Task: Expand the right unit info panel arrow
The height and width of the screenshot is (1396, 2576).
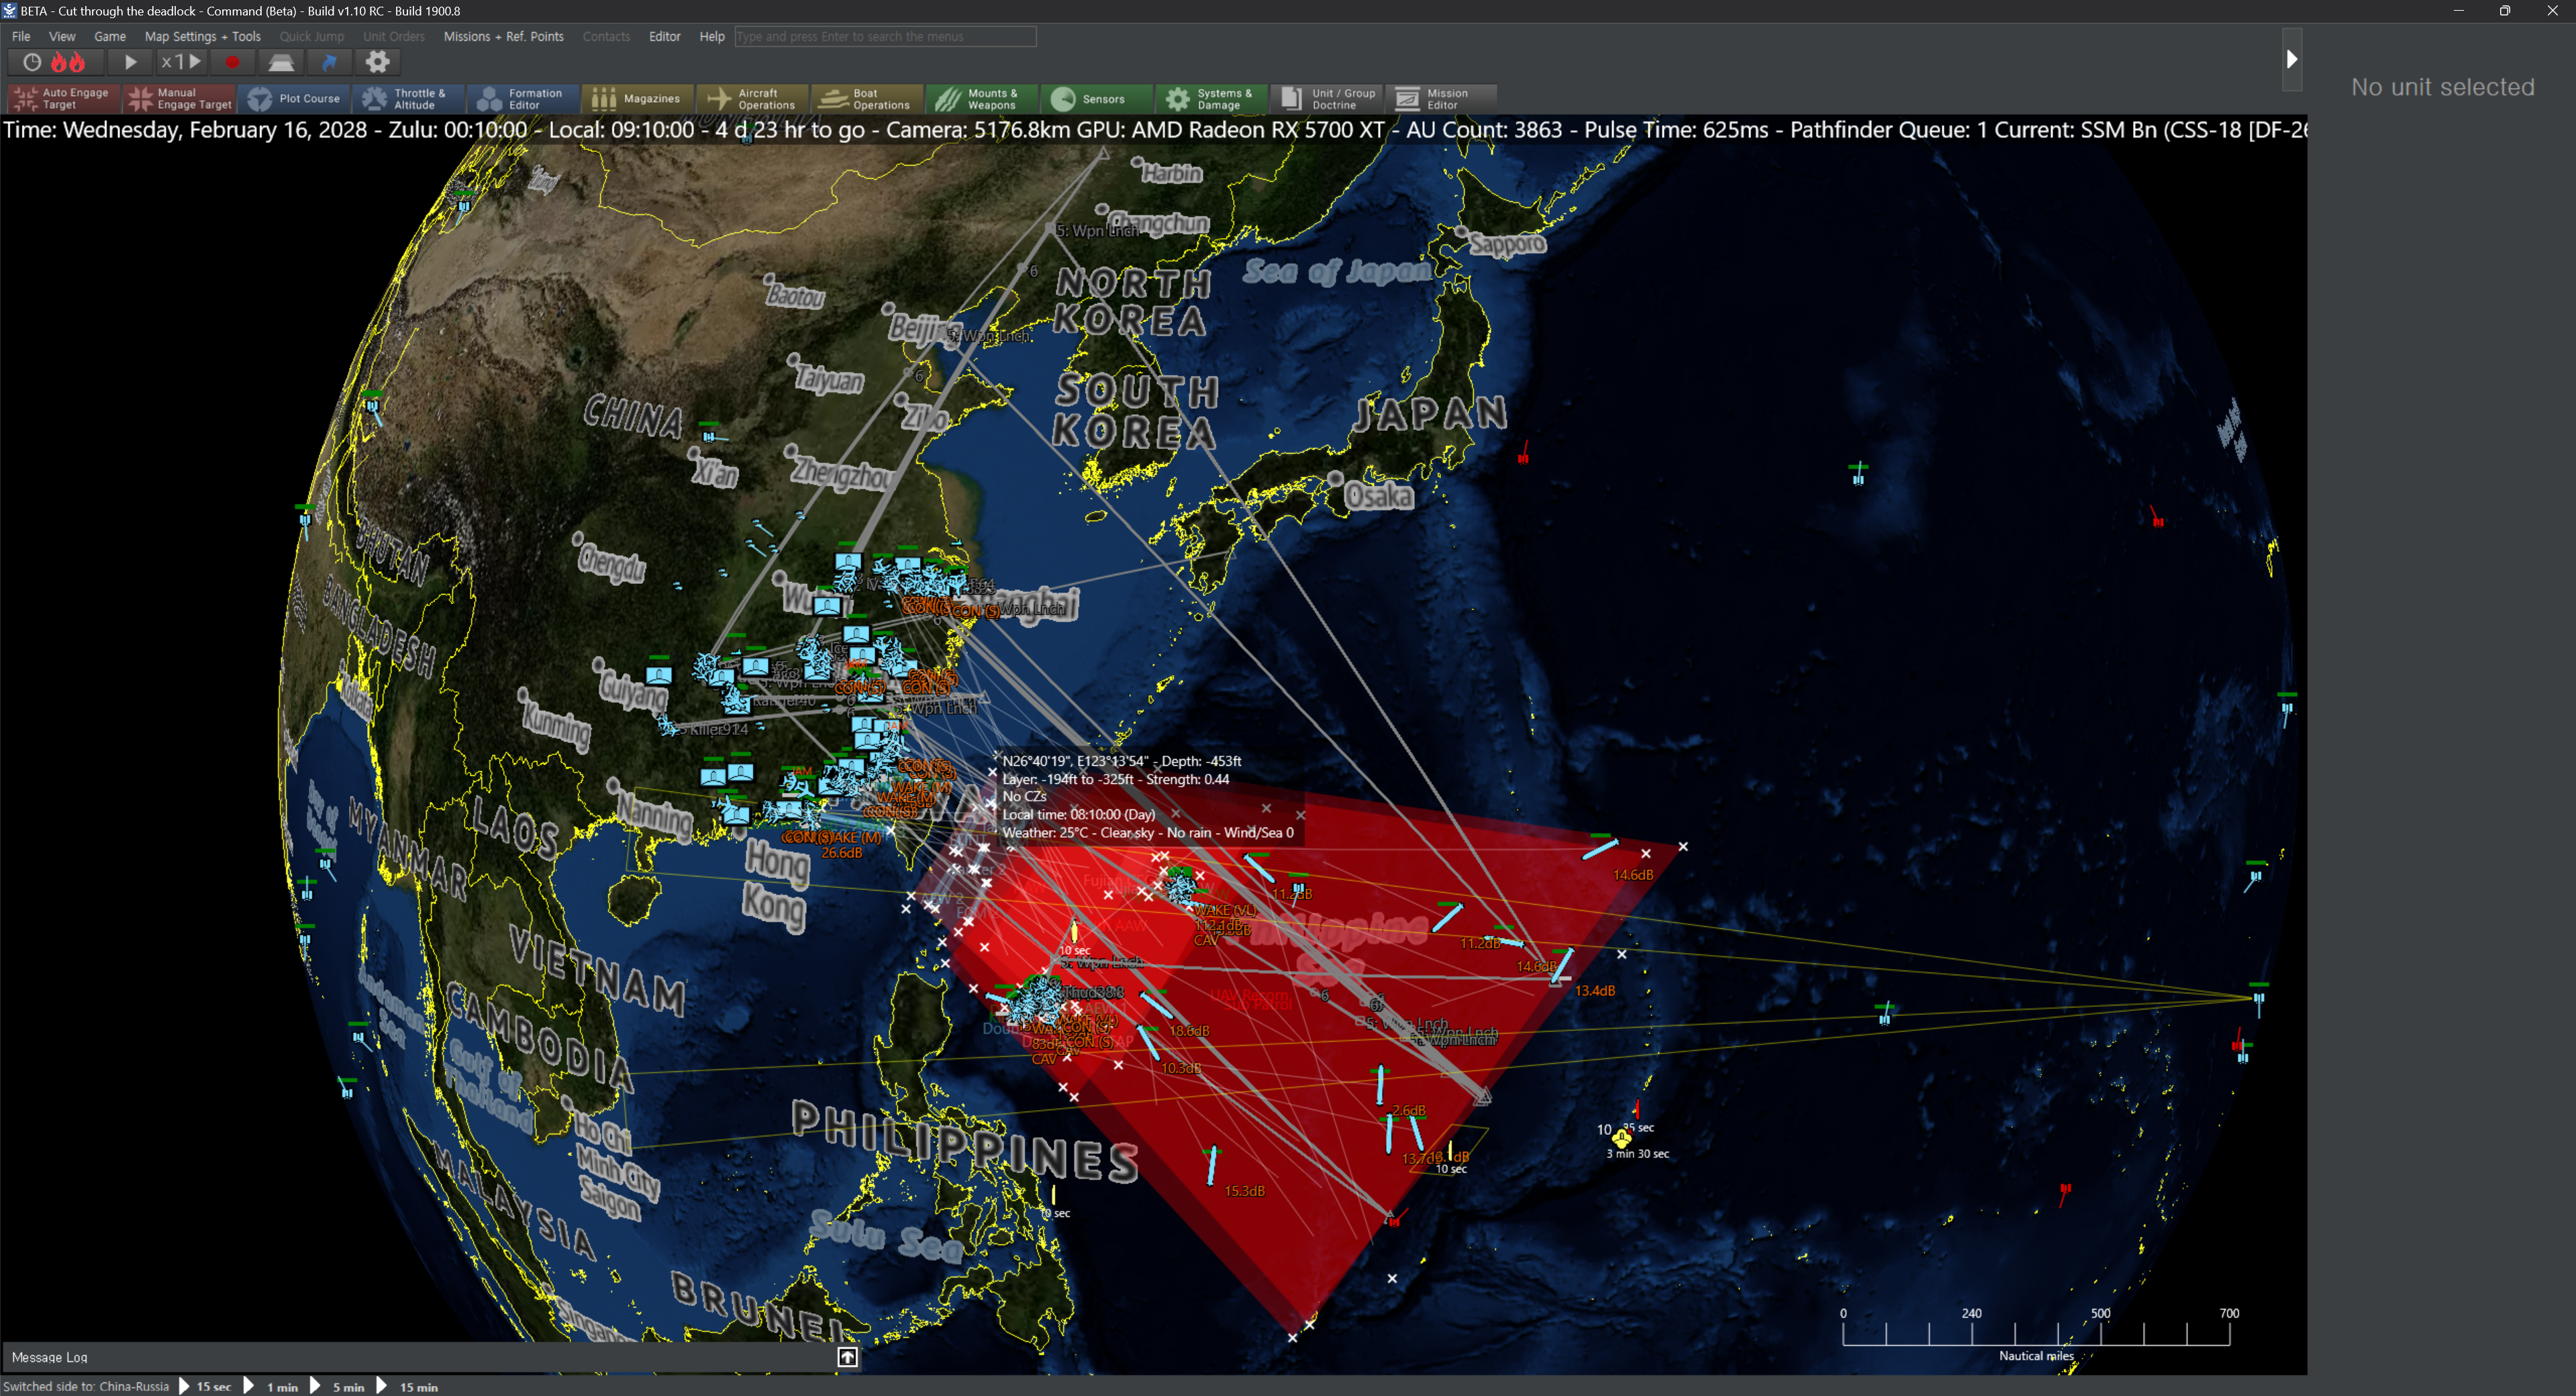Action: [x=2292, y=59]
